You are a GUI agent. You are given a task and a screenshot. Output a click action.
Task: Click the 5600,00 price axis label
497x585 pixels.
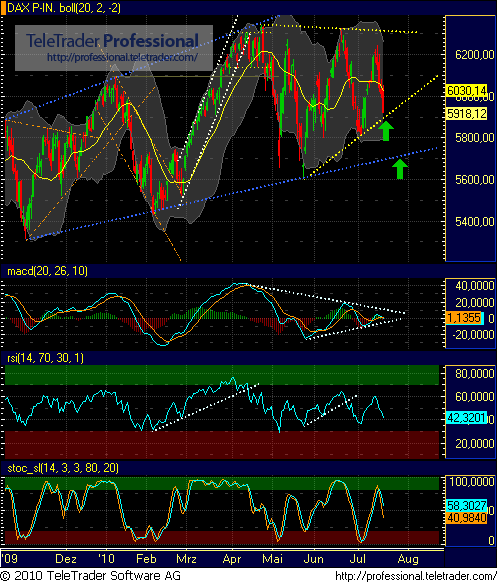(x=474, y=179)
